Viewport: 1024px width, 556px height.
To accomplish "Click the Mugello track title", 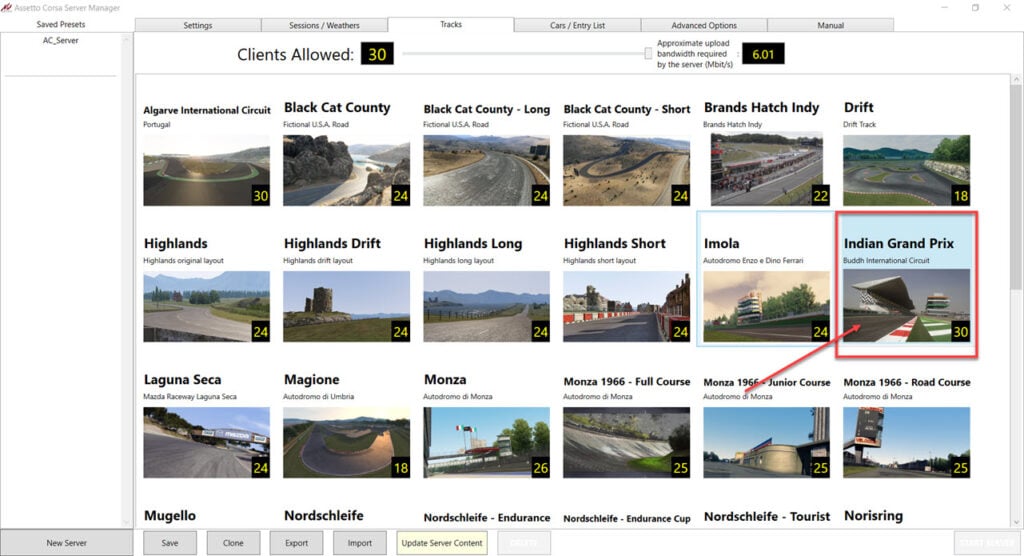I will tap(170, 515).
